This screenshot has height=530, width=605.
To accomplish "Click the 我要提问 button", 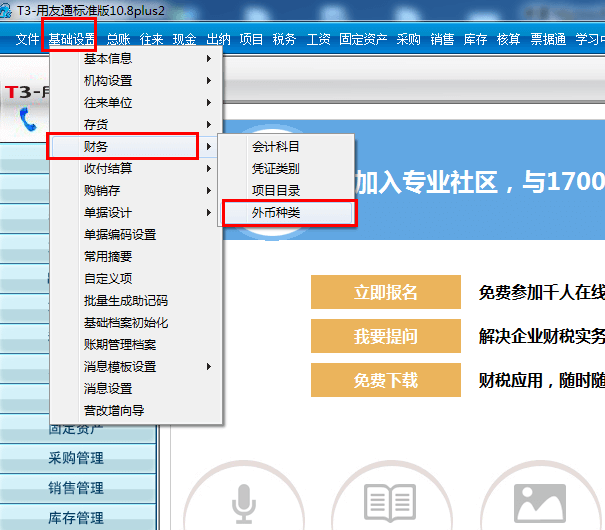I will click(x=386, y=336).
